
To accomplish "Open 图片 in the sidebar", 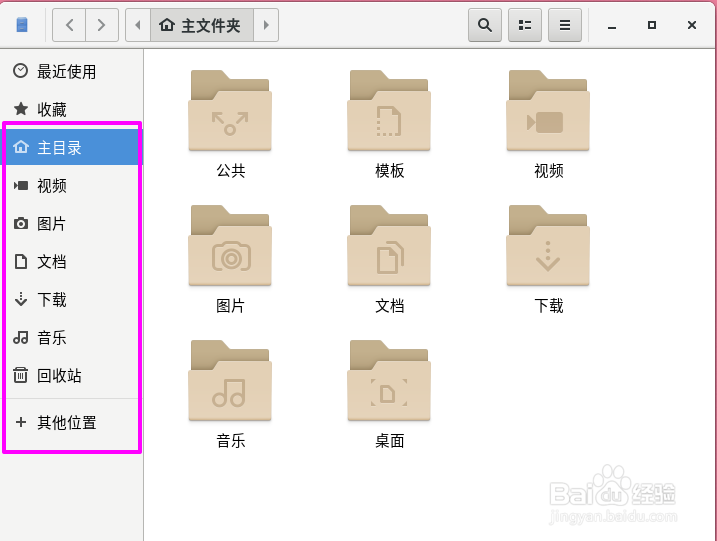I will [72, 224].
